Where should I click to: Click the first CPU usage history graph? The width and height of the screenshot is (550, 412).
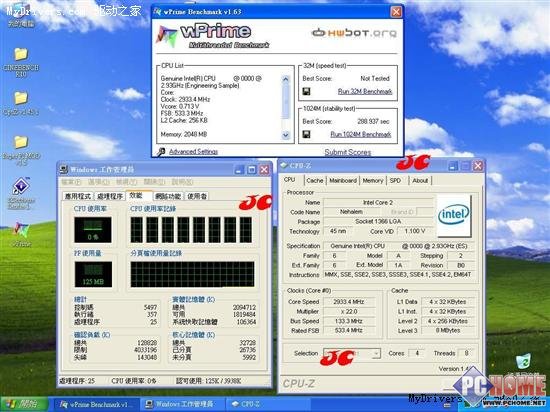[136, 230]
